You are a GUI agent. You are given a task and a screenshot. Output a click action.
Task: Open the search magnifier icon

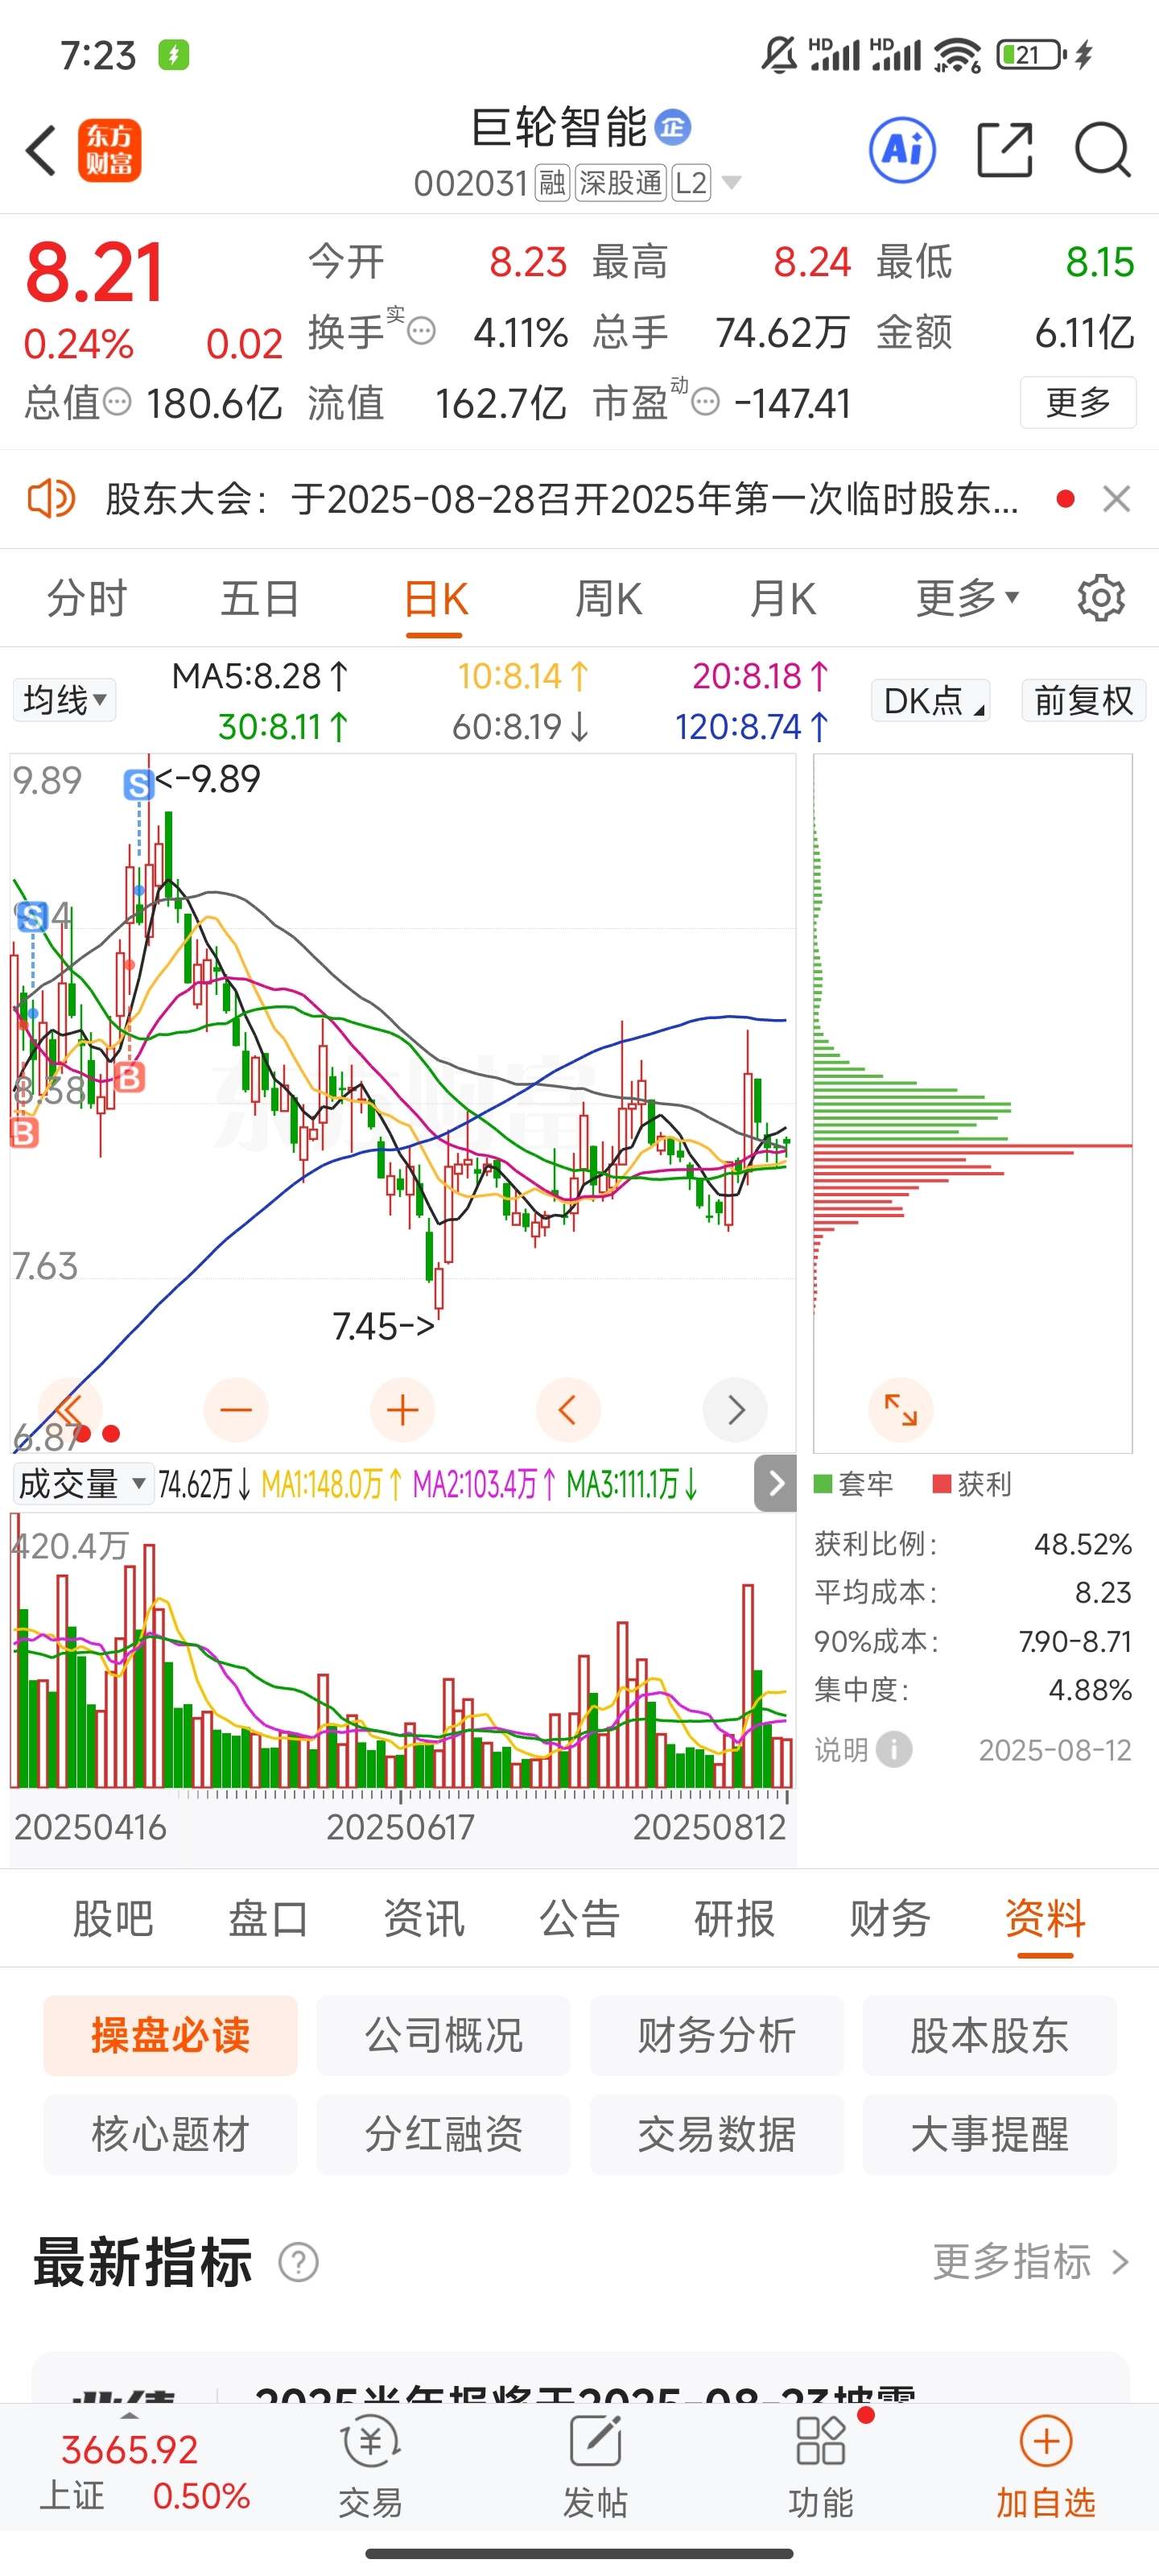[x=1102, y=150]
